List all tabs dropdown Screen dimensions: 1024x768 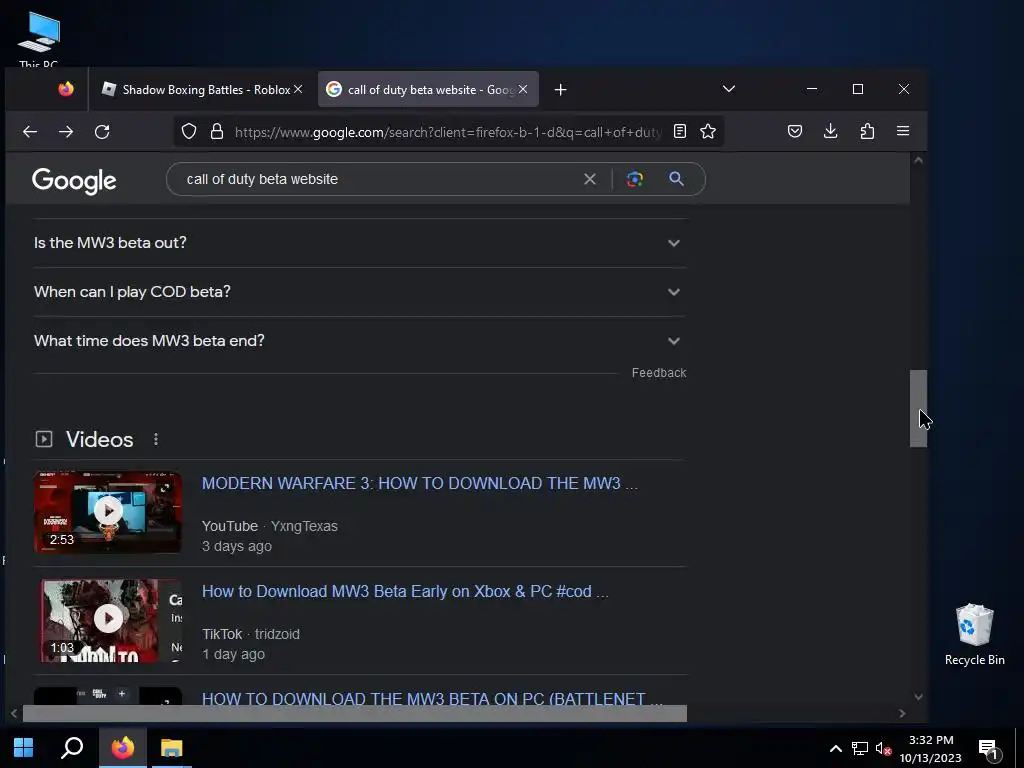click(729, 89)
